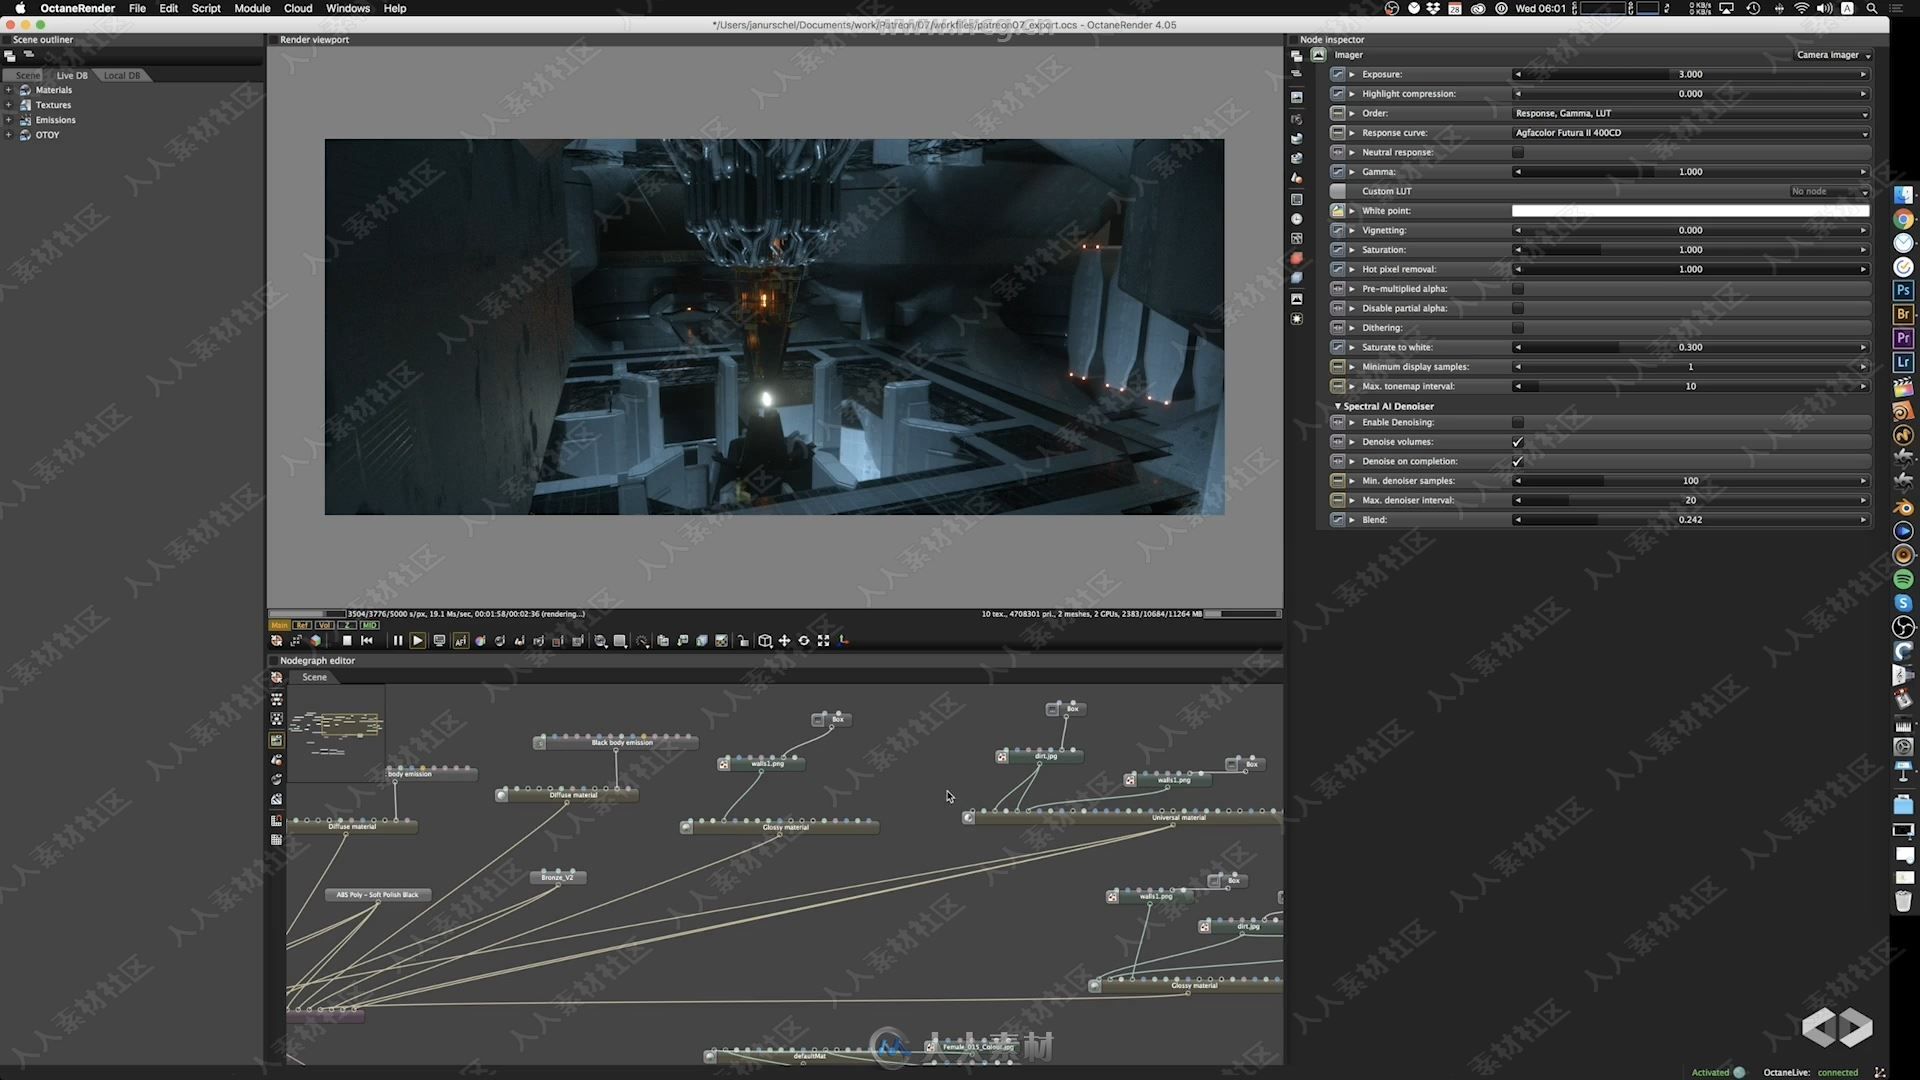Image resolution: width=1920 pixels, height=1080 pixels.
Task: Select the rotate gizmo tool
Action: point(804,641)
